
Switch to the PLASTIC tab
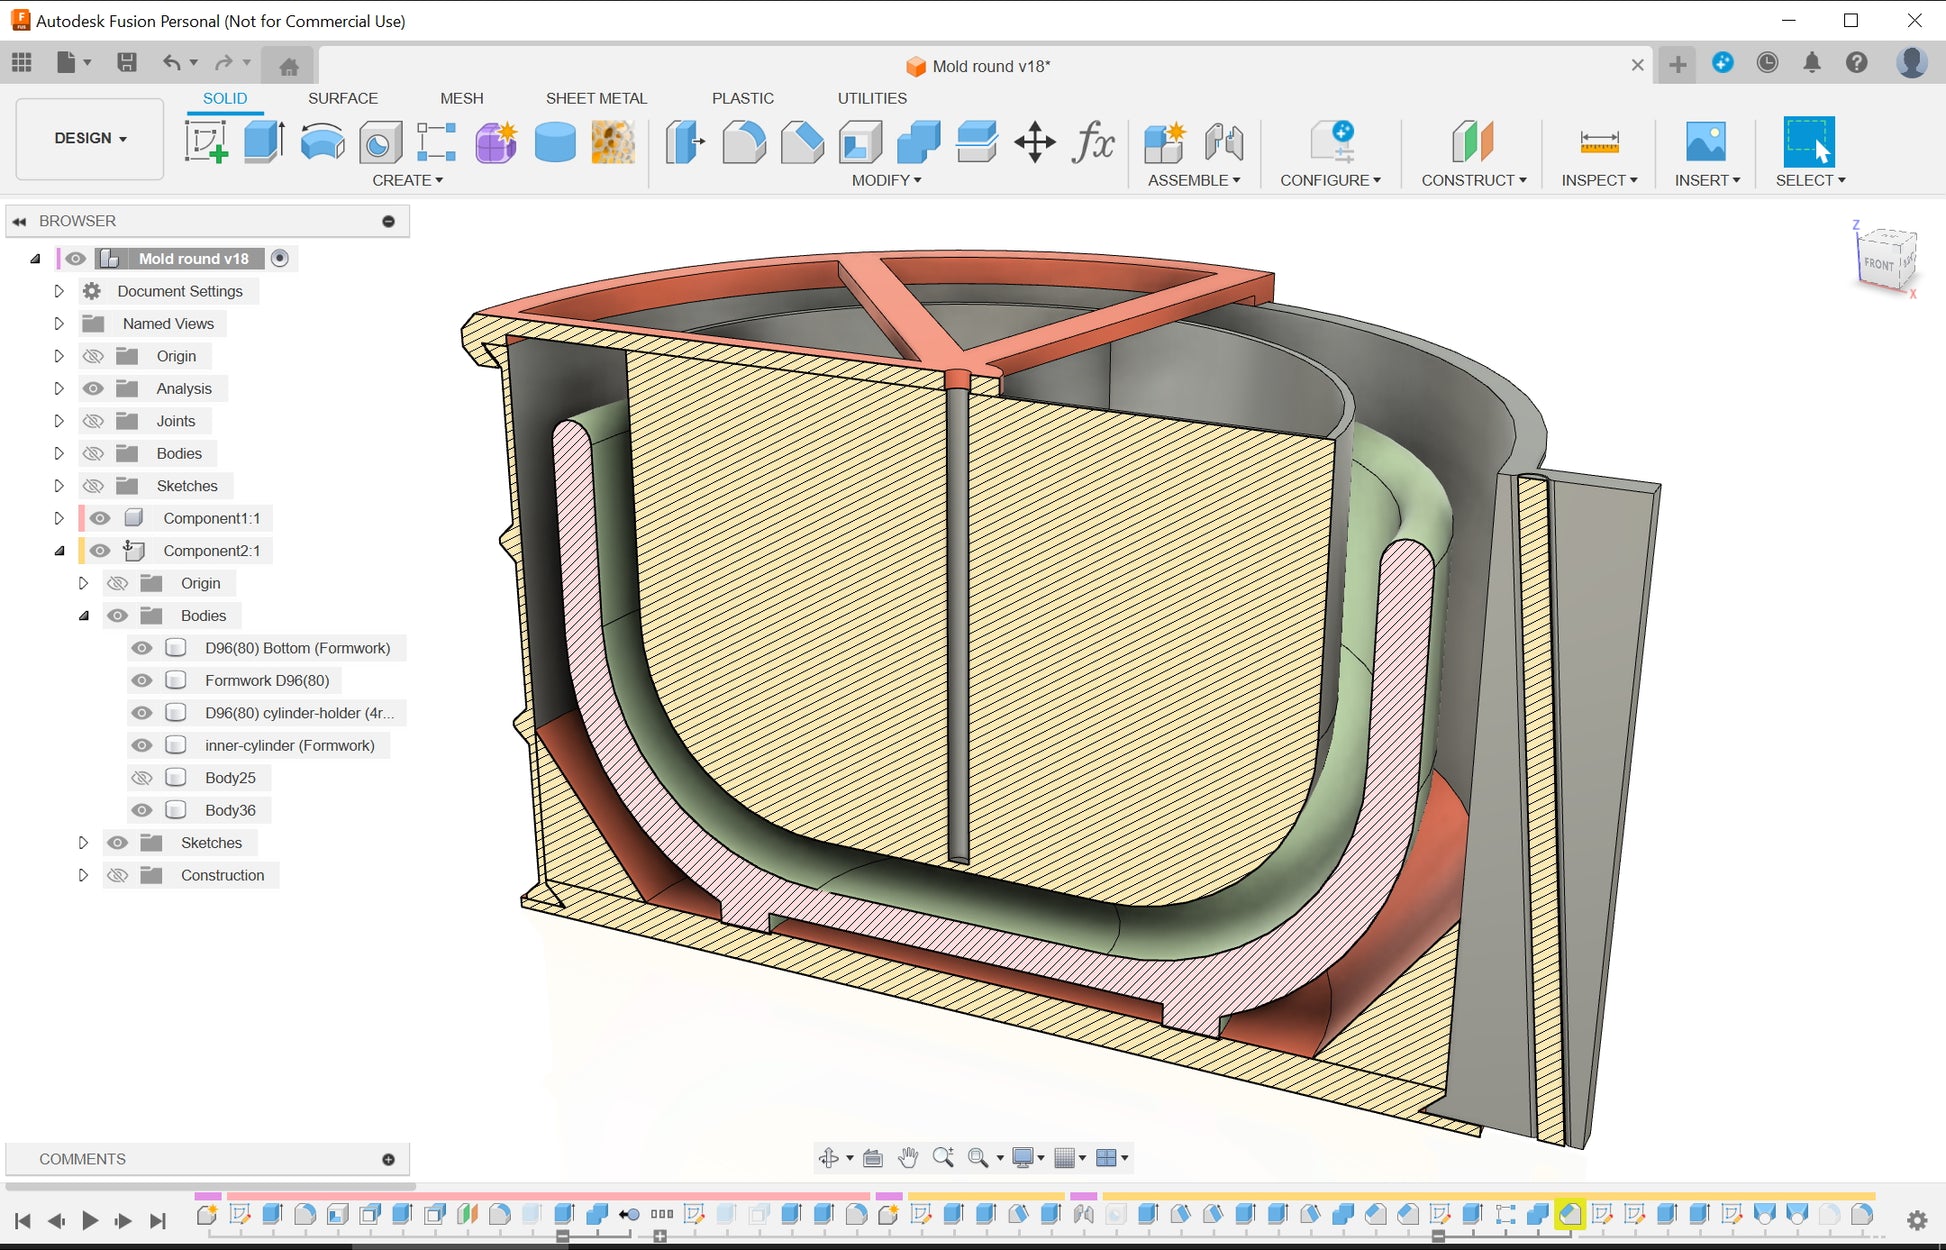pyautogui.click(x=743, y=98)
